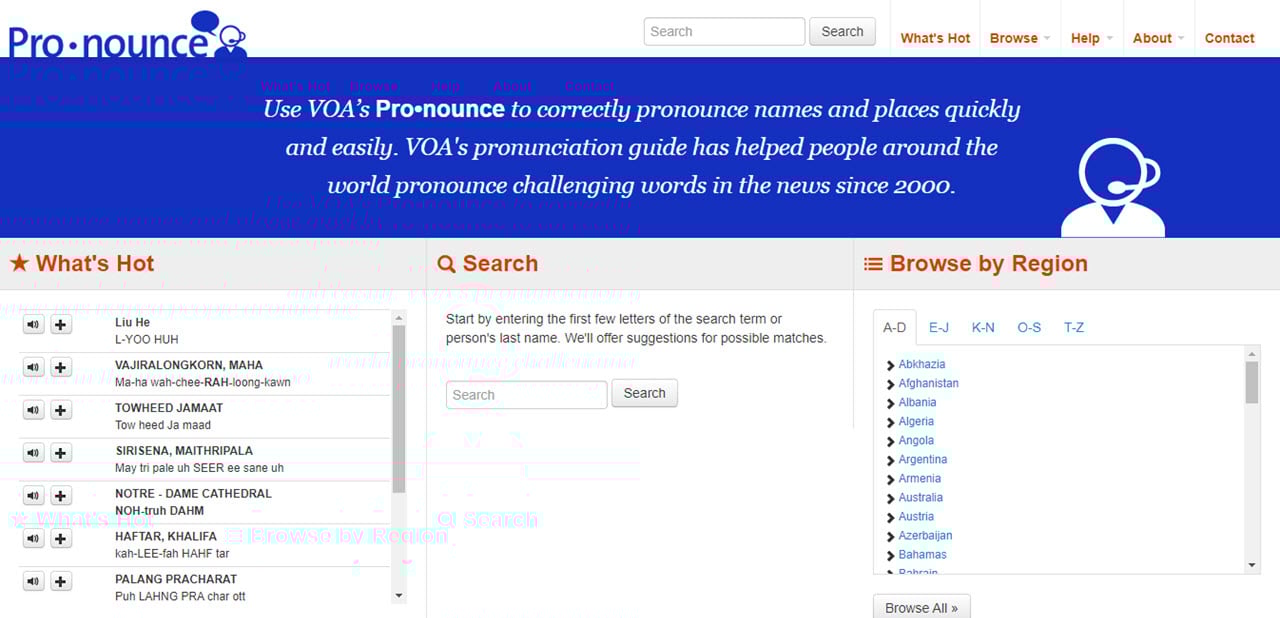Screen dimensions: 1280x618
Task: Play audio for PALANG PRACHARAT
Action: [34, 581]
